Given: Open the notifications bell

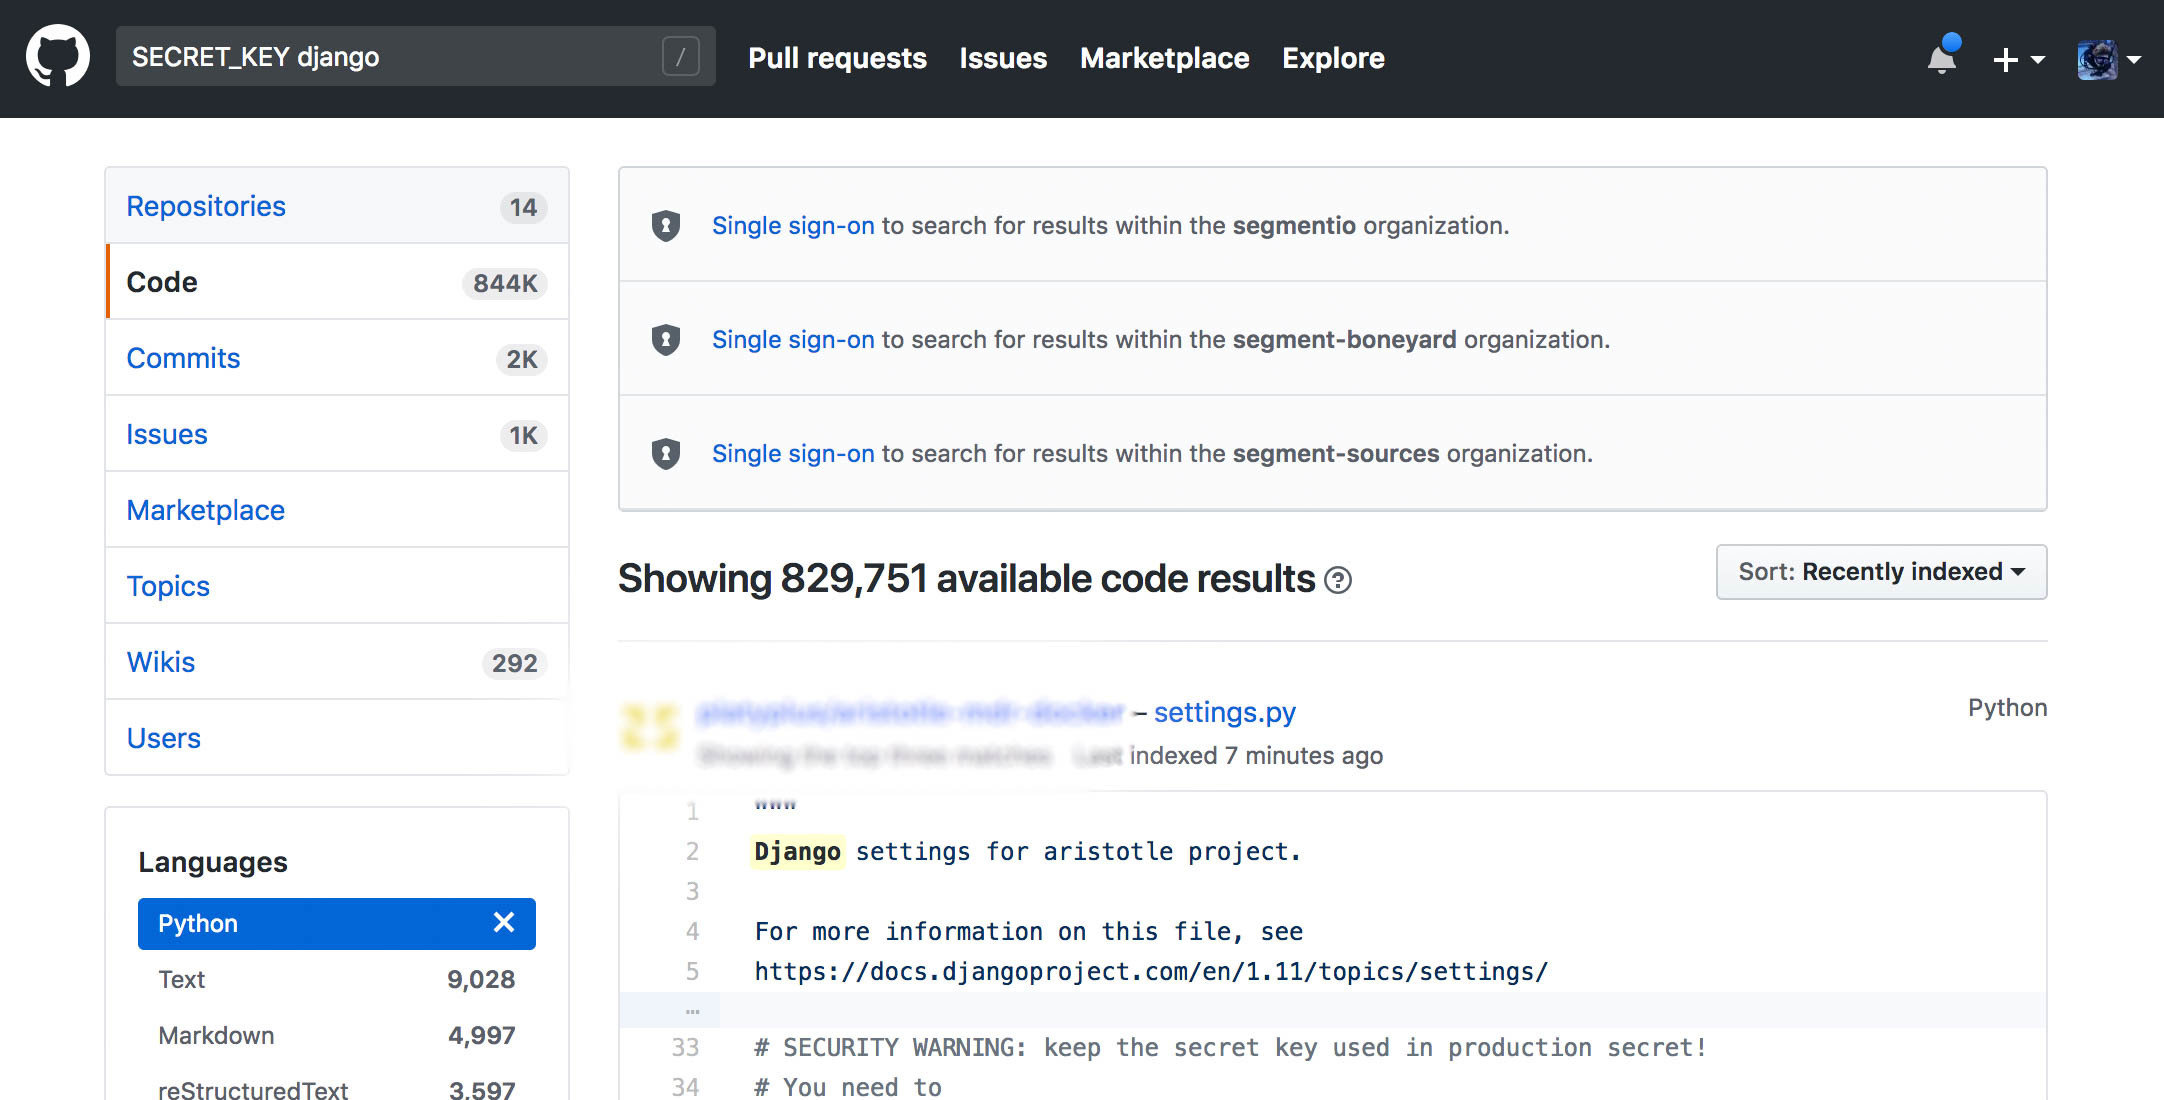Looking at the screenshot, I should pos(1941,58).
